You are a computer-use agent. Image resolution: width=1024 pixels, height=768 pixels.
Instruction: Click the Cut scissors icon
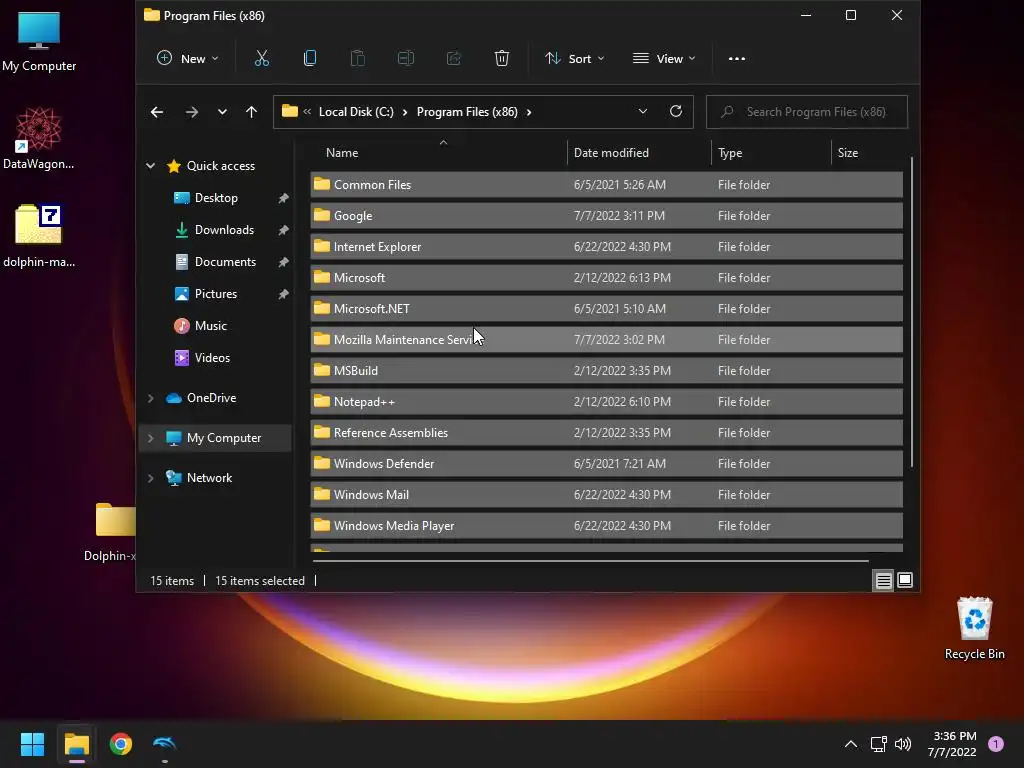click(261, 59)
